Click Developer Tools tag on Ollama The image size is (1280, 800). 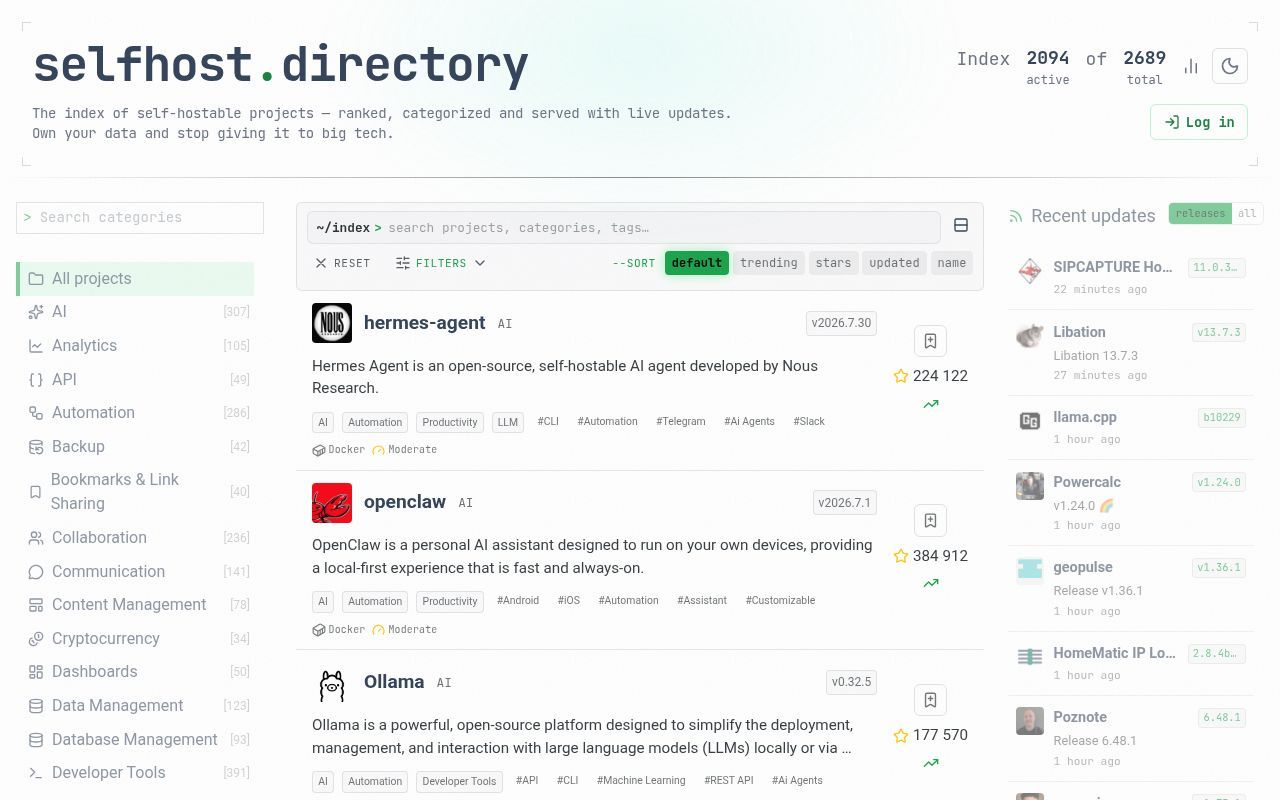(x=459, y=781)
